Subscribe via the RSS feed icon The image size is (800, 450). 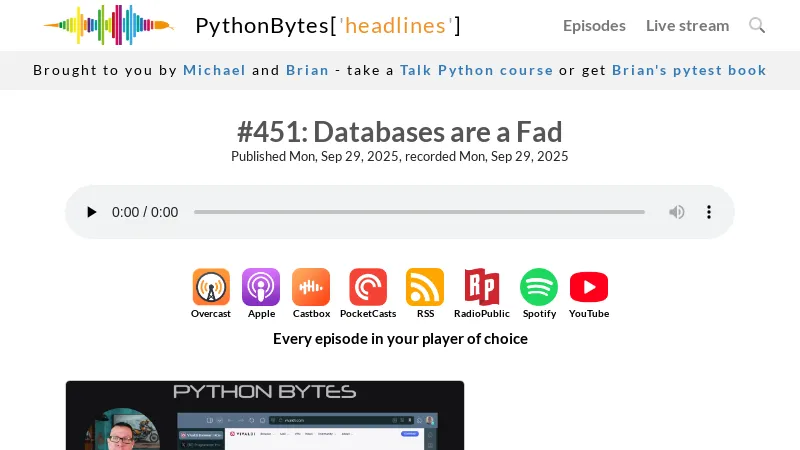[x=425, y=288]
